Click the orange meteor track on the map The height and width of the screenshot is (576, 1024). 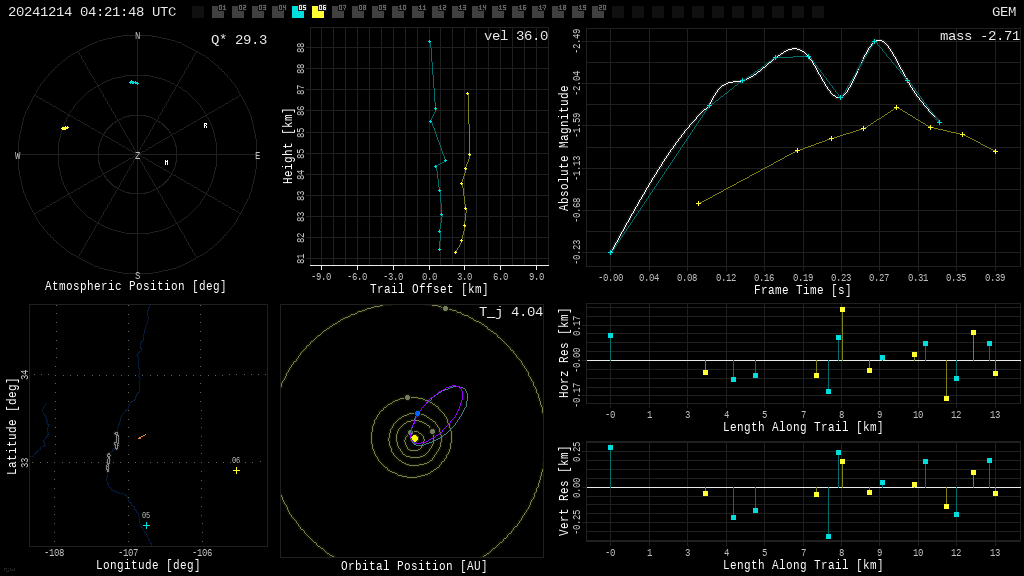point(142,436)
